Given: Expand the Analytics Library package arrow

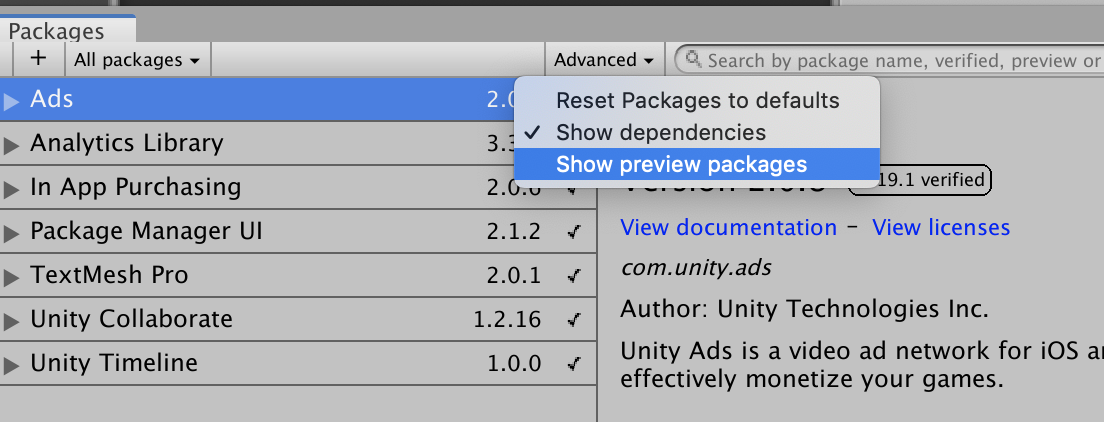Looking at the screenshot, I should pos(12,144).
